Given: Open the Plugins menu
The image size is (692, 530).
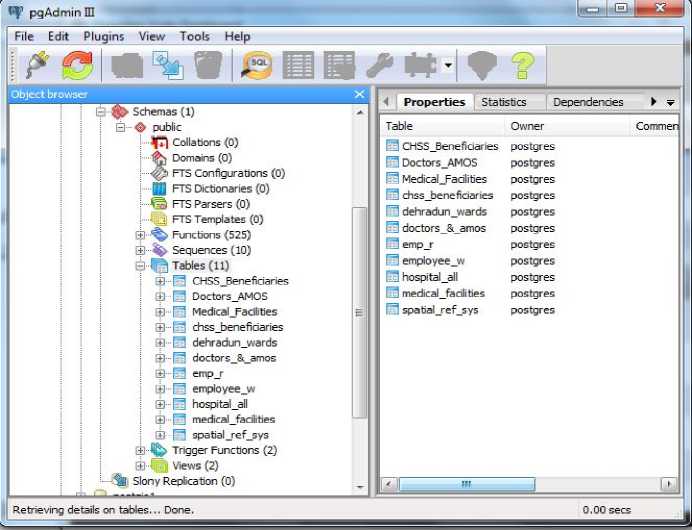Looking at the screenshot, I should point(104,36).
